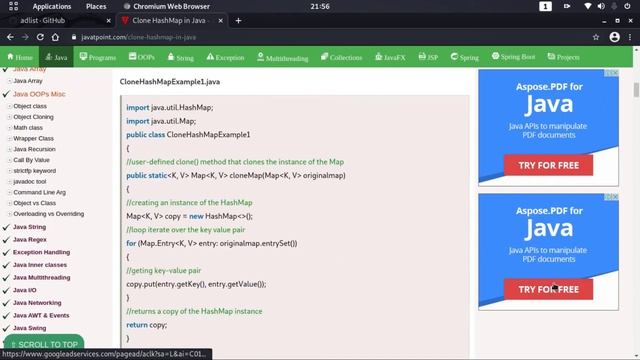This screenshot has width=640, height=360.
Task: Open the Wrapper Class sidebar link
Action: pyautogui.click(x=33, y=138)
